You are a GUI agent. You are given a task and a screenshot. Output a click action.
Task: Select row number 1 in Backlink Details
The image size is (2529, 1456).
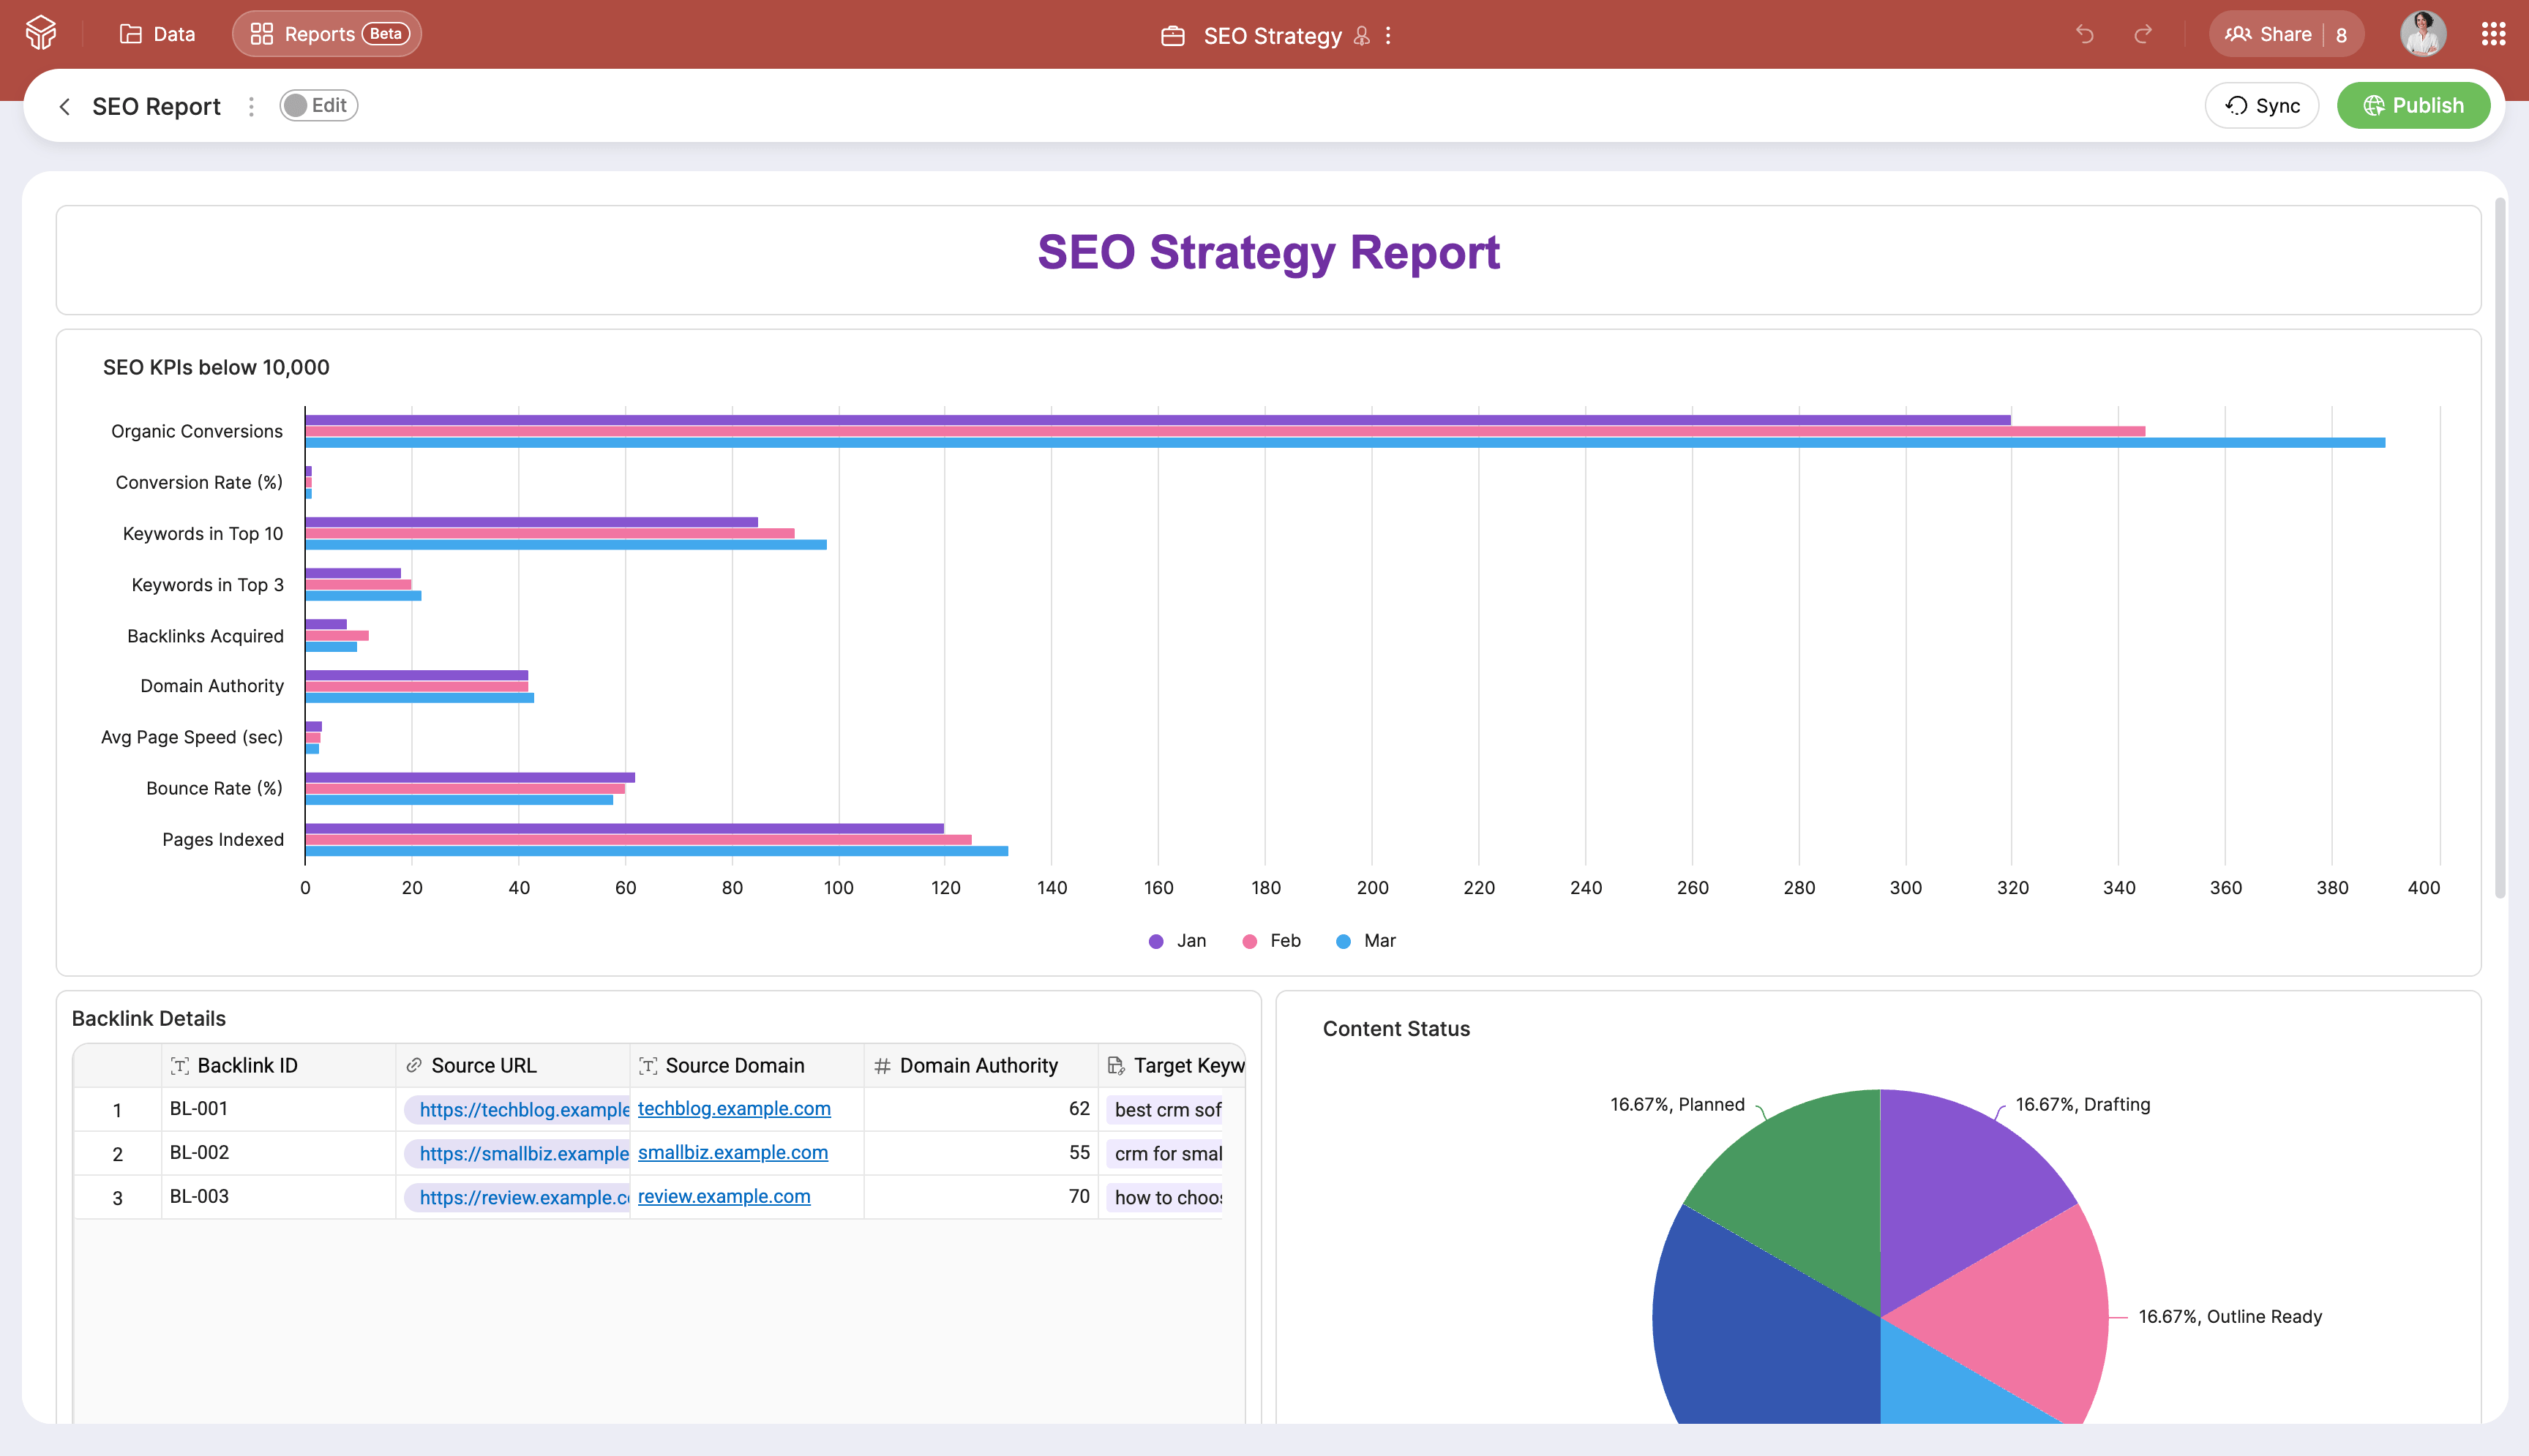tap(117, 1110)
